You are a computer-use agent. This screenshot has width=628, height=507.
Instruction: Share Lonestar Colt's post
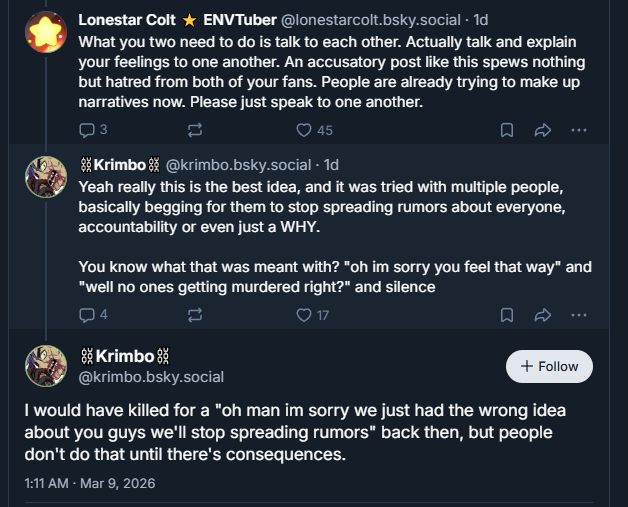pyautogui.click(x=543, y=130)
